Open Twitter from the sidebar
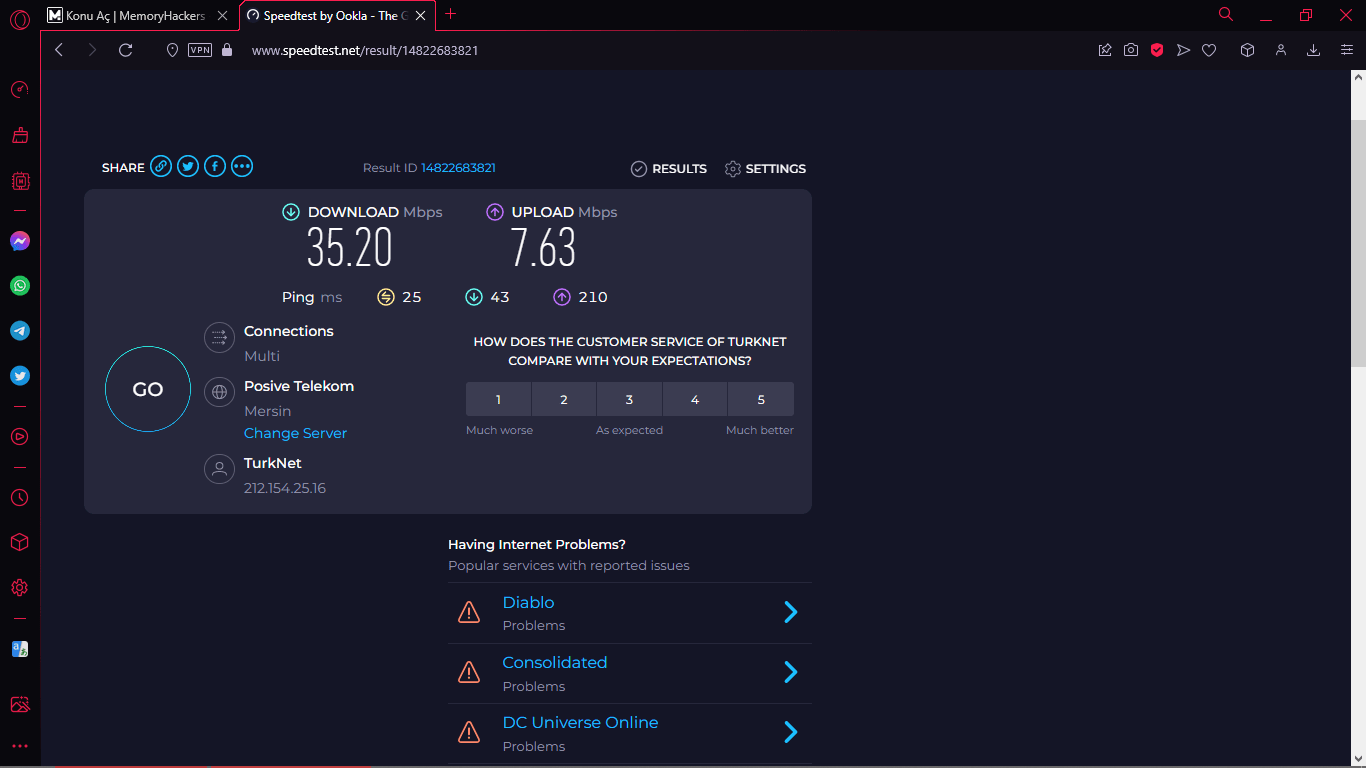This screenshot has height=768, width=1366. pos(20,376)
